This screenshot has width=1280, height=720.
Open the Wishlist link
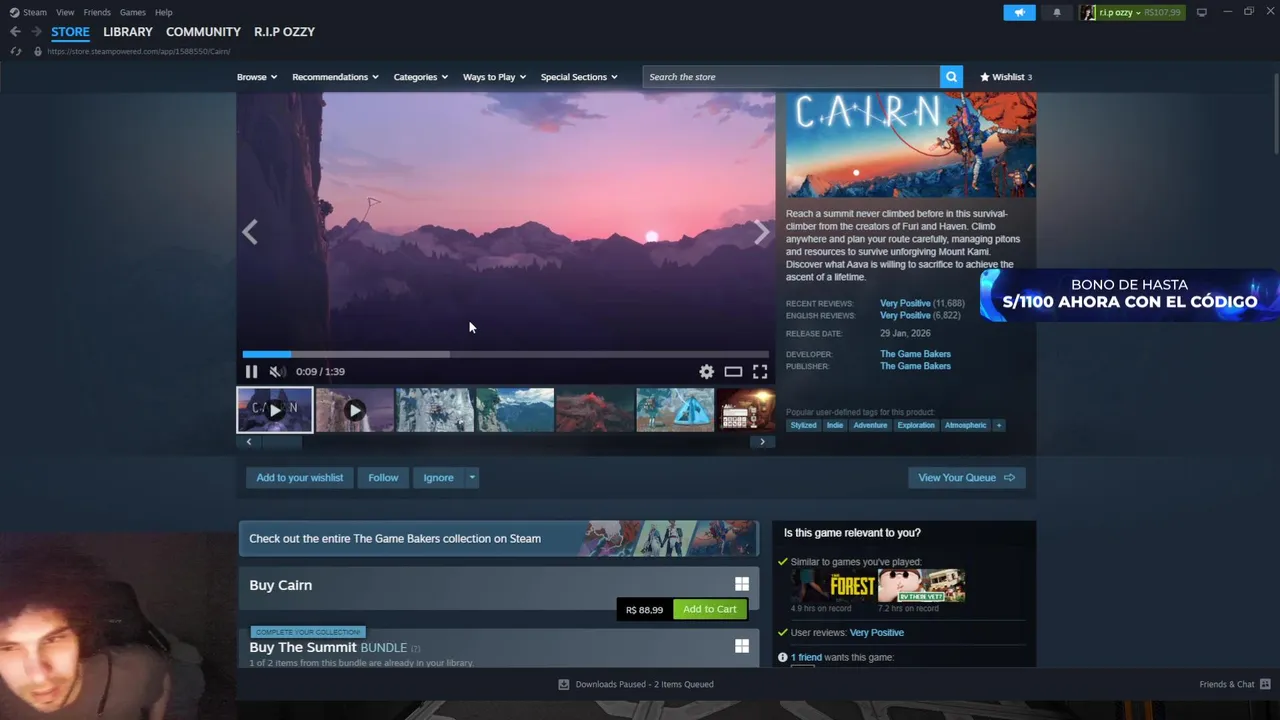tap(1006, 77)
